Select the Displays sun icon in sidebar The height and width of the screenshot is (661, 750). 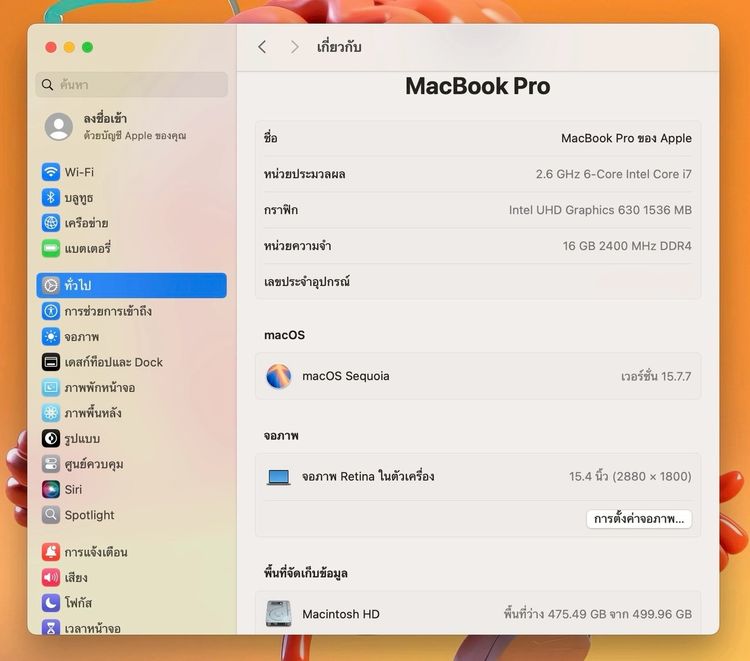tap(51, 337)
